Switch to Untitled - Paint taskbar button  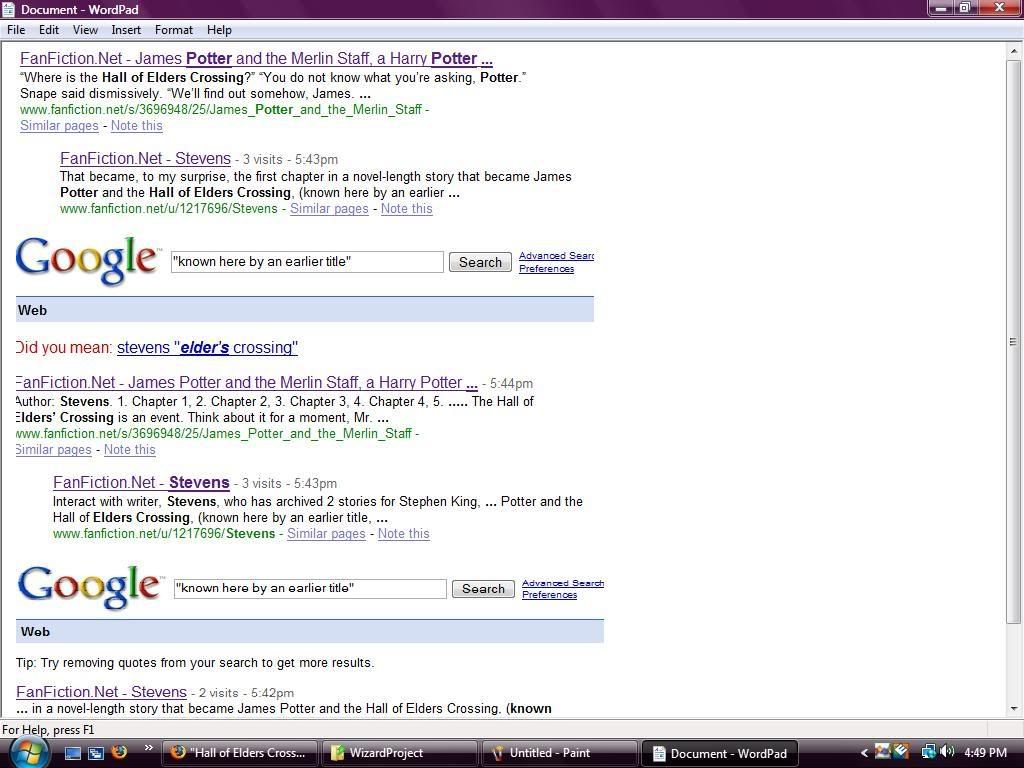[x=558, y=753]
